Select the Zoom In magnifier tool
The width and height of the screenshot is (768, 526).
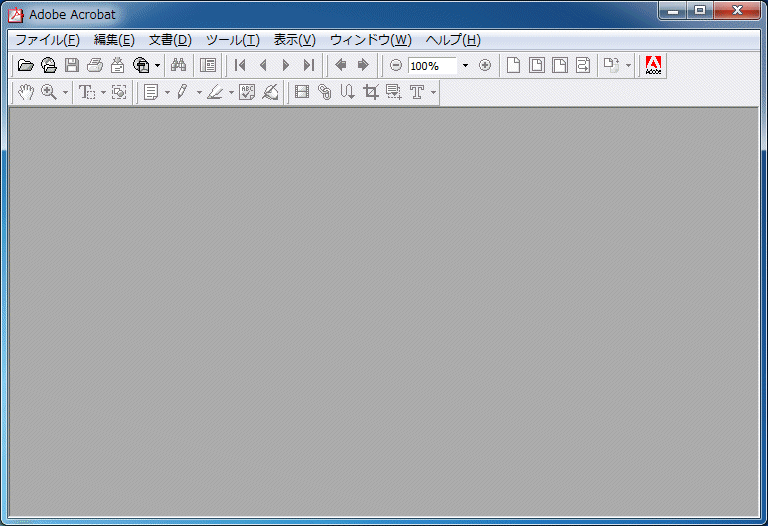48,92
